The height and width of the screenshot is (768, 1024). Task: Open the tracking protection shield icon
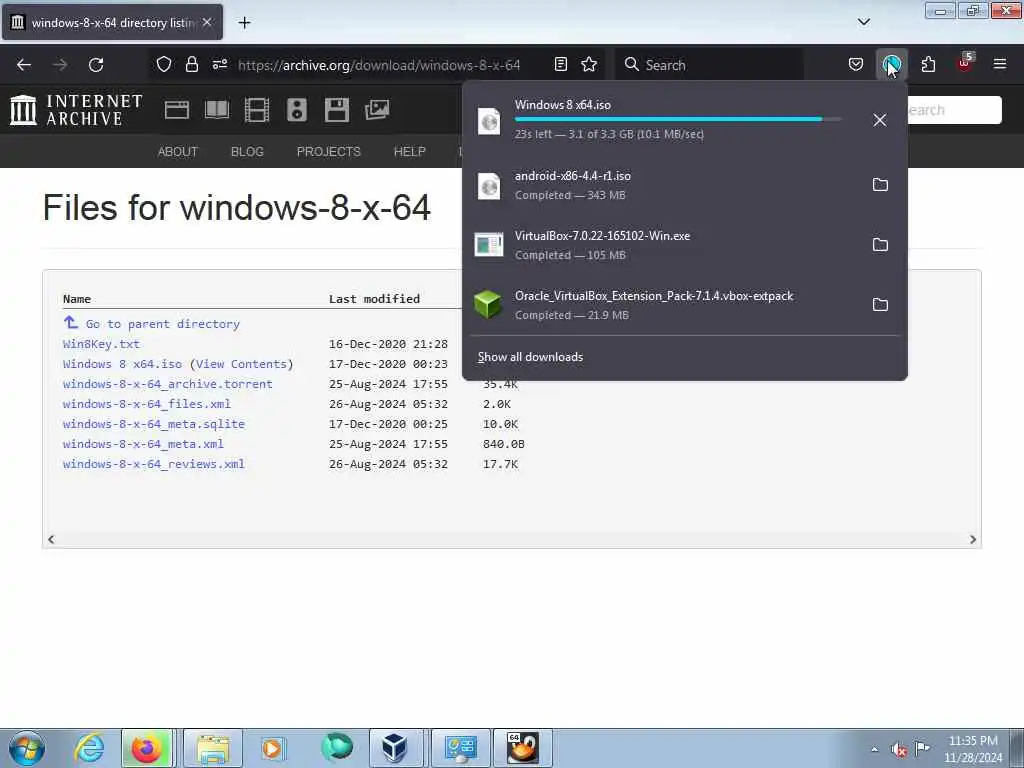tap(164, 64)
